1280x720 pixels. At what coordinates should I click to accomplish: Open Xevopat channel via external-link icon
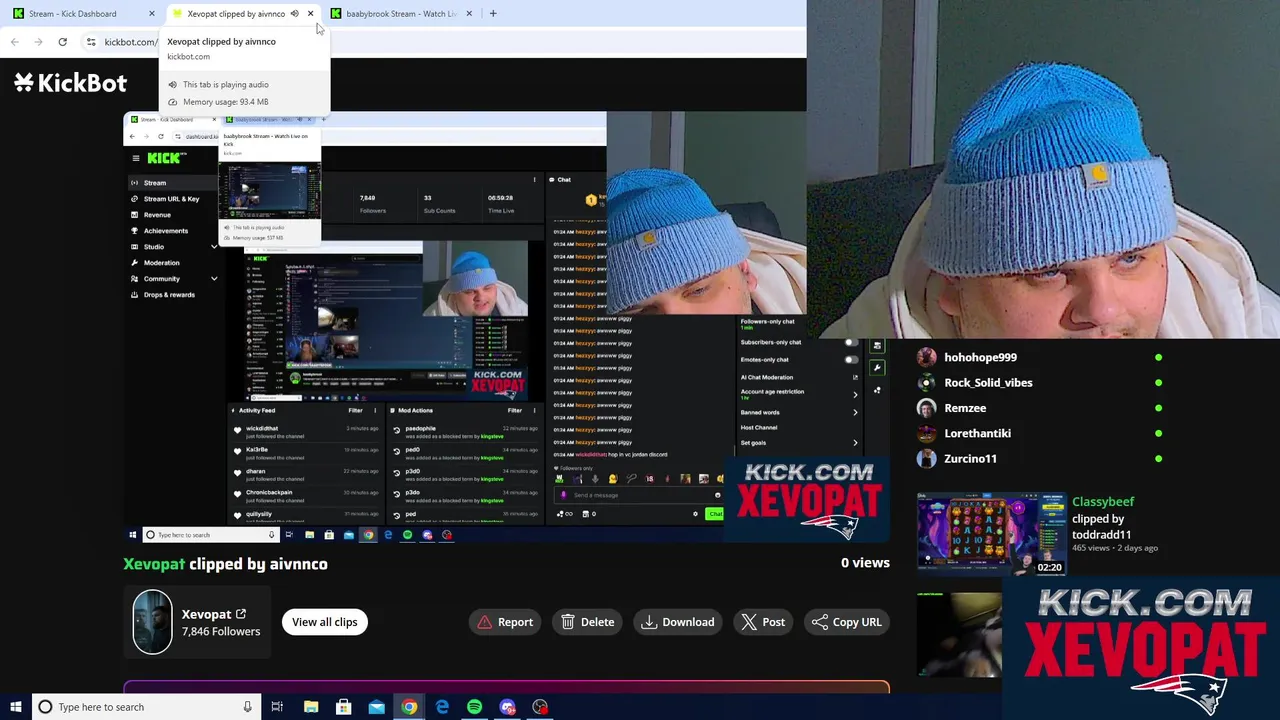241,614
